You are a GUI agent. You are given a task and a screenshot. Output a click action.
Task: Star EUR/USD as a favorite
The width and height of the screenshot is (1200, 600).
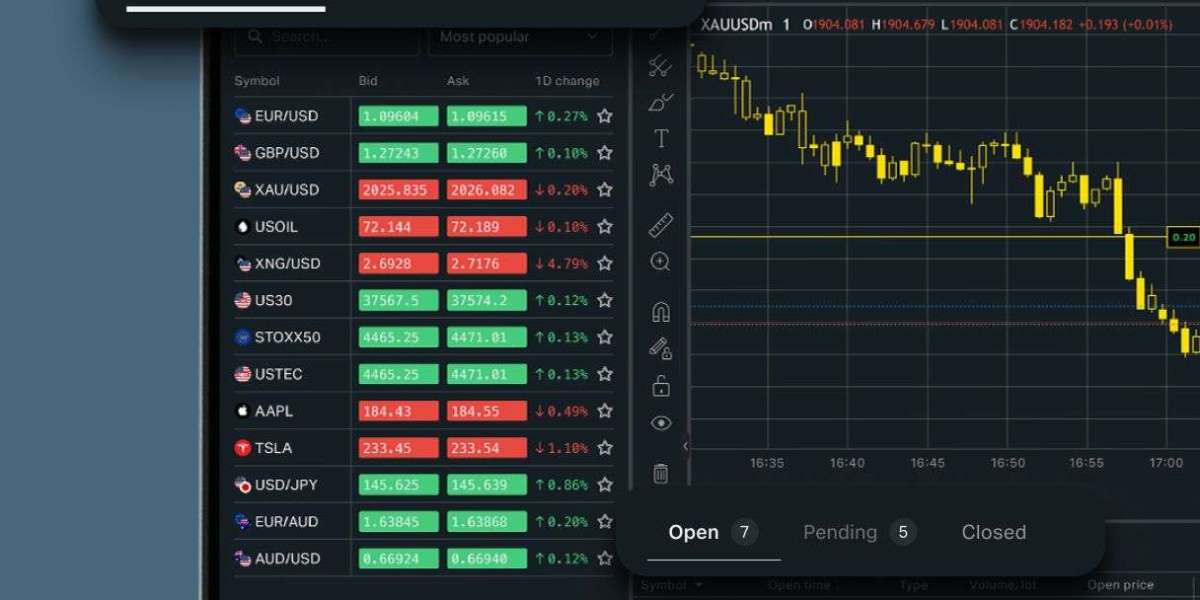(604, 116)
